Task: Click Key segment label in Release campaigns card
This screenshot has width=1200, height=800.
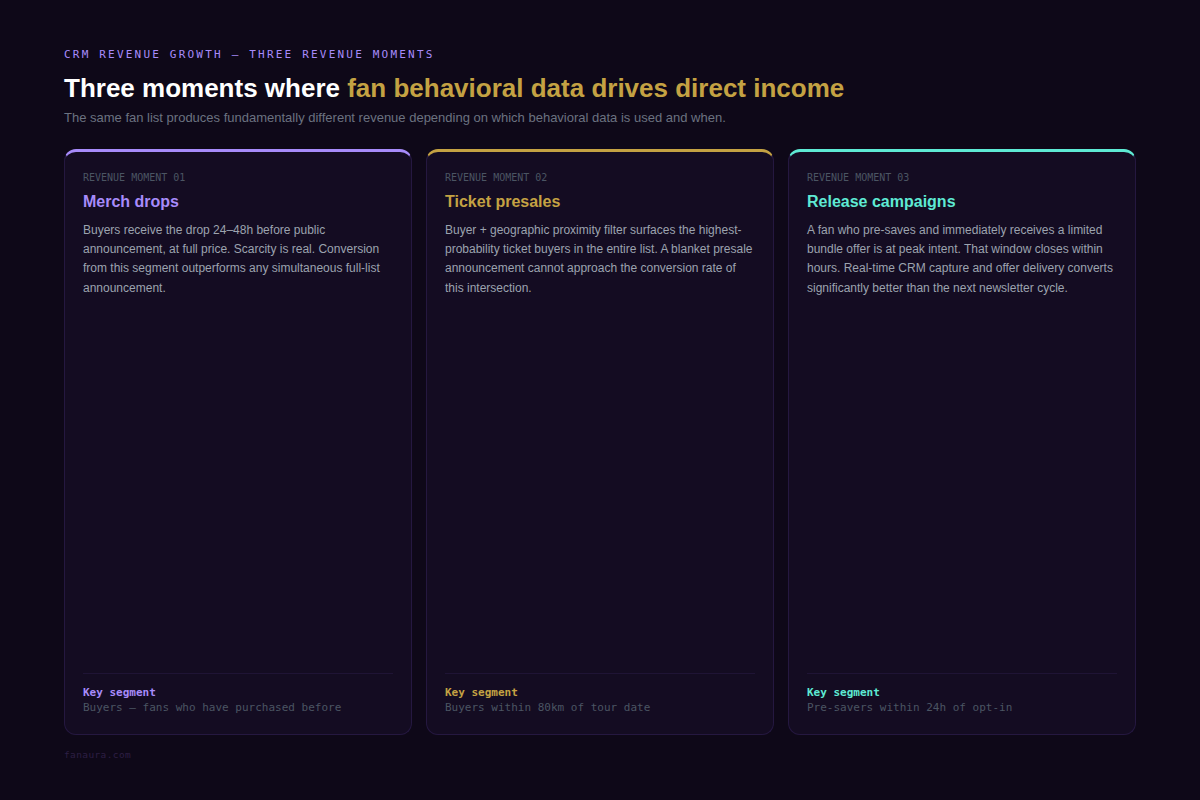Action: click(843, 692)
